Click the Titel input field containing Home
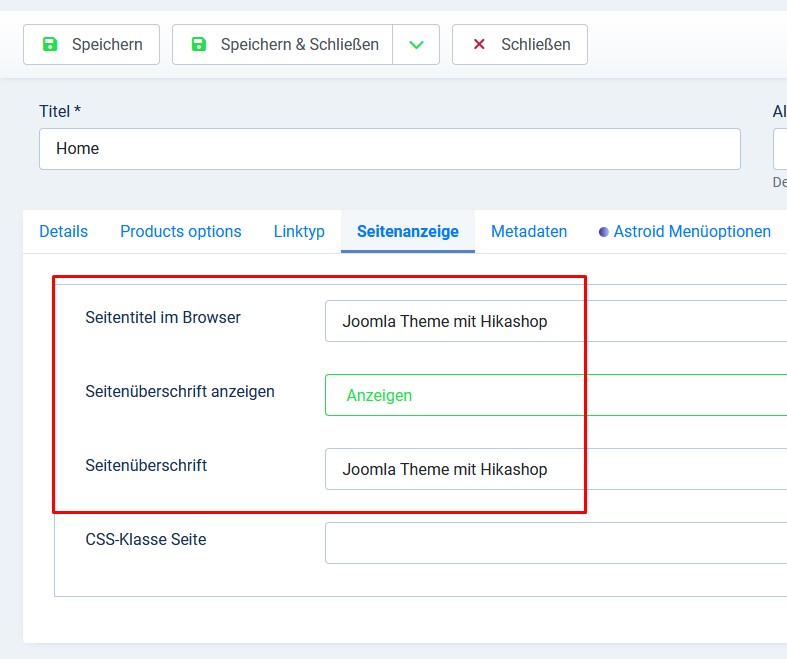Viewport: 787px width, 659px height. tap(389, 149)
